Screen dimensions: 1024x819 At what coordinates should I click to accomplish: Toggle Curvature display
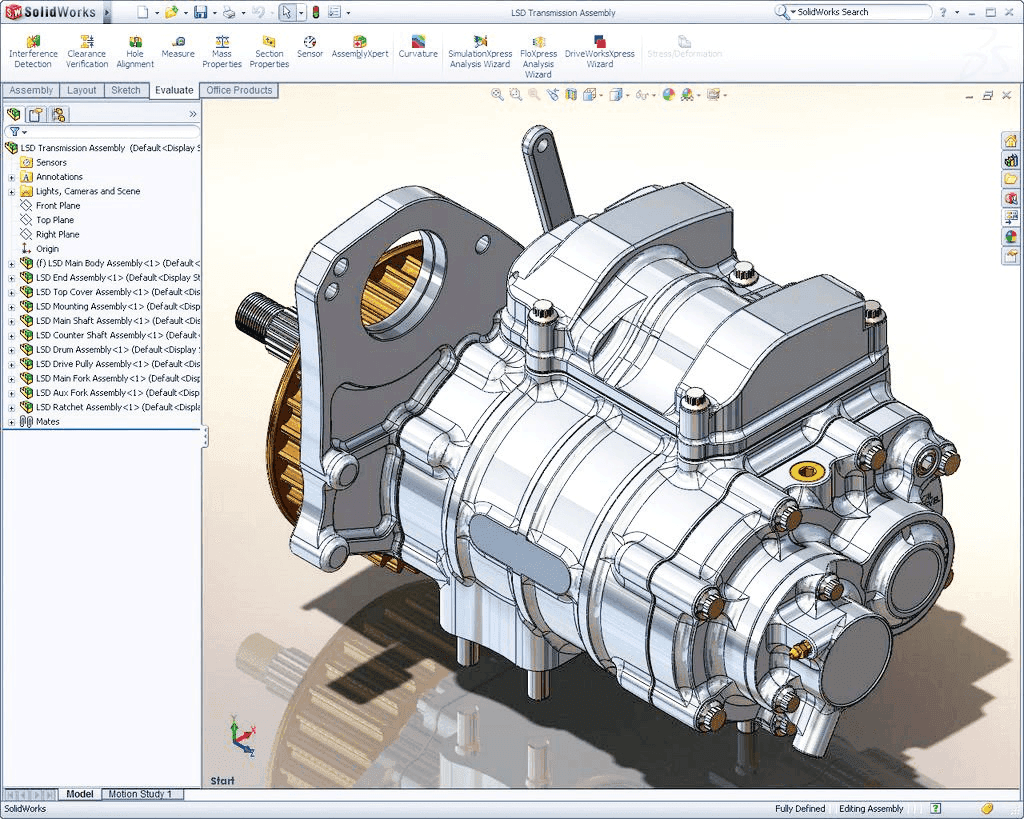click(x=418, y=47)
